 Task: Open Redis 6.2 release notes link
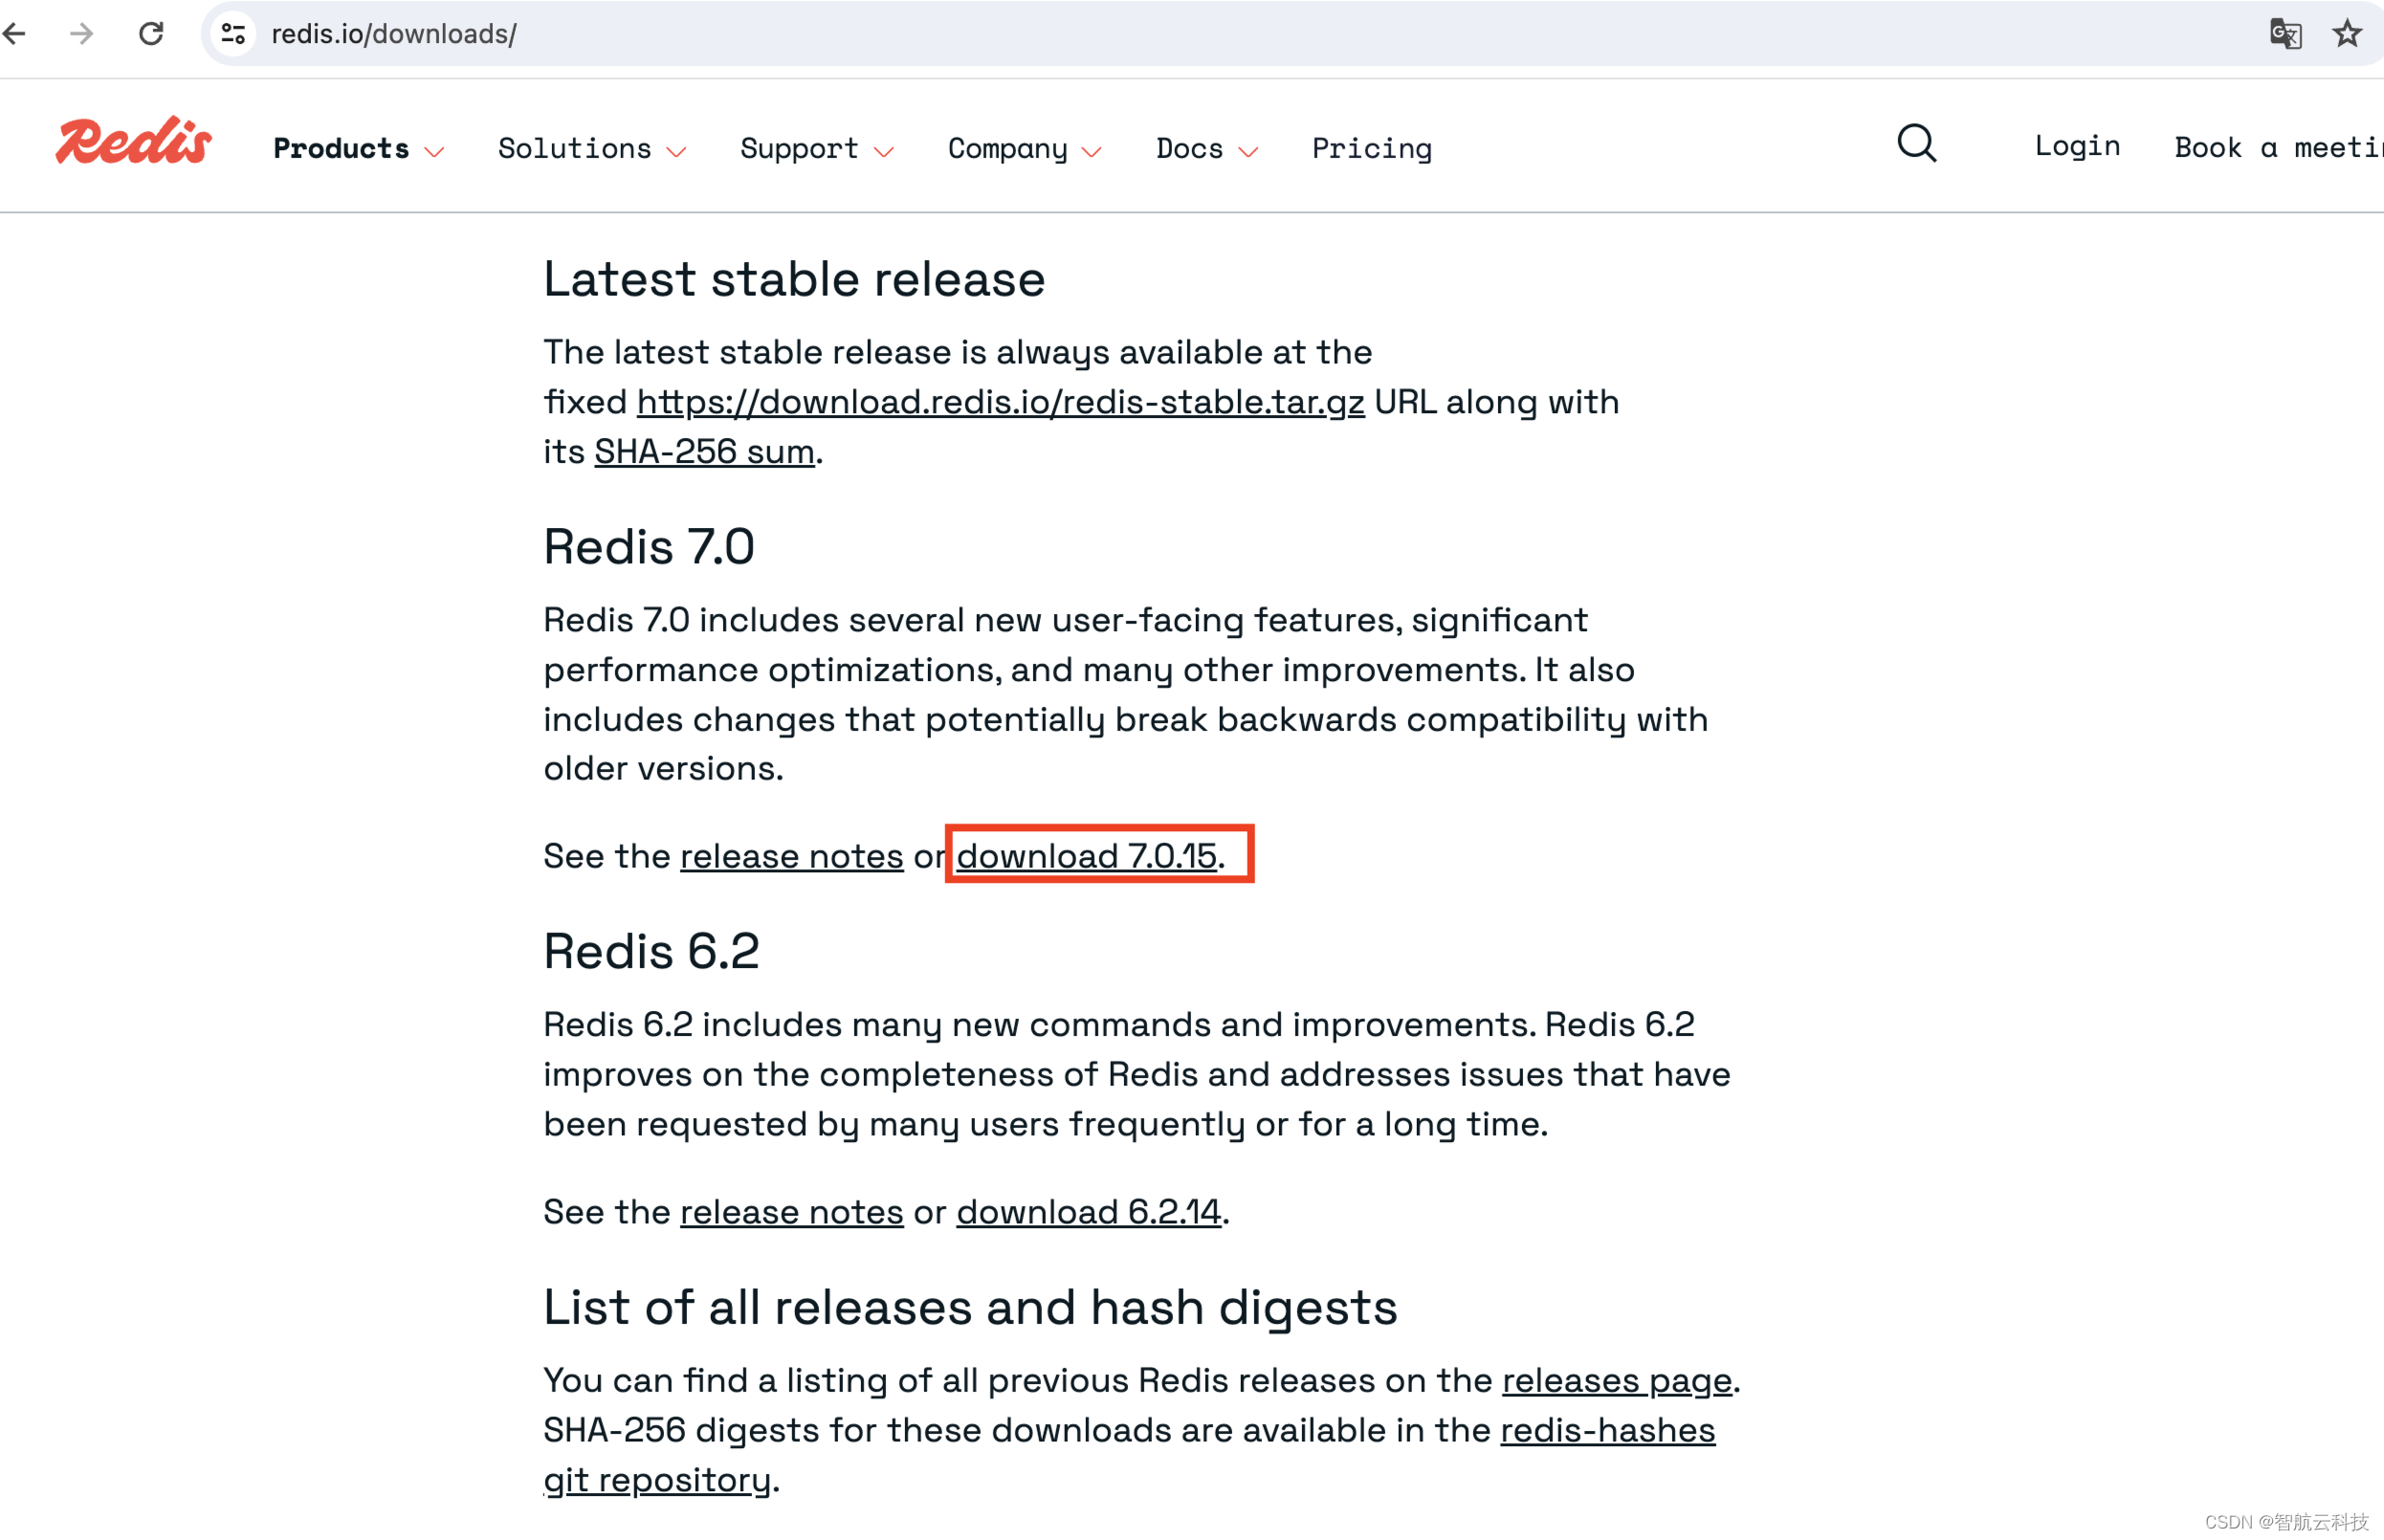point(792,1212)
